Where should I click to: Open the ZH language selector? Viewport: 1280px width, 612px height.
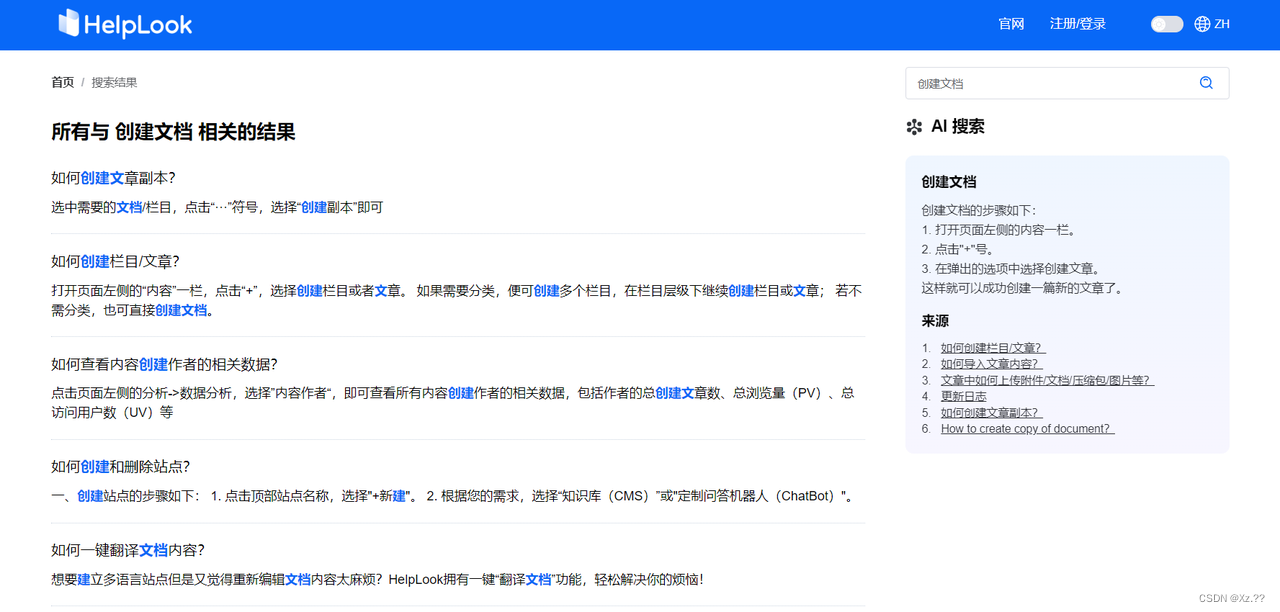(1222, 24)
